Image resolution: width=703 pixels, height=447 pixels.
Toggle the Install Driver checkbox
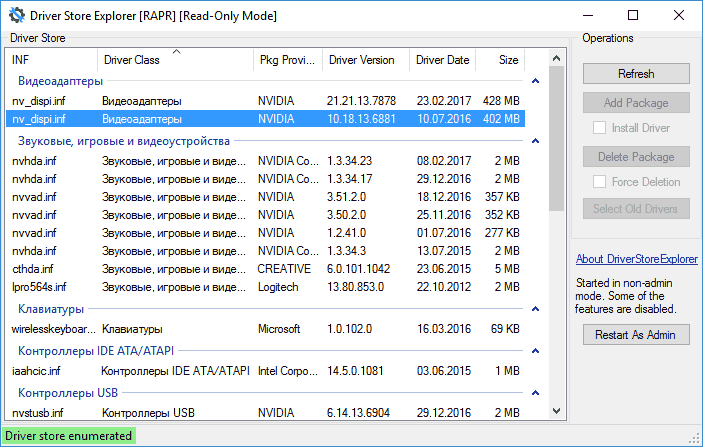point(599,128)
